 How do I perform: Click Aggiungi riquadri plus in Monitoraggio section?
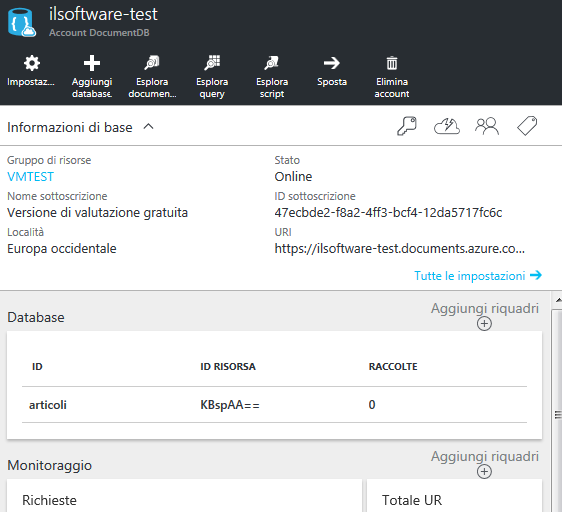click(484, 471)
